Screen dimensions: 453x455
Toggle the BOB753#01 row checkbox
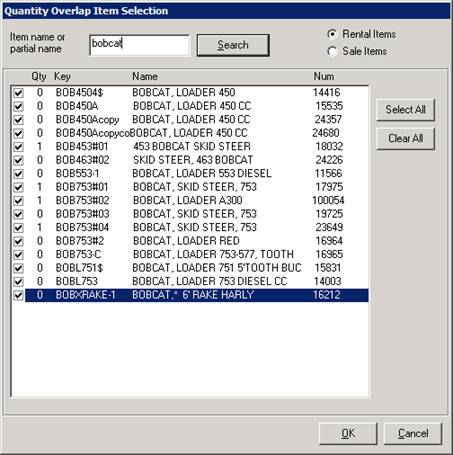tap(18, 187)
